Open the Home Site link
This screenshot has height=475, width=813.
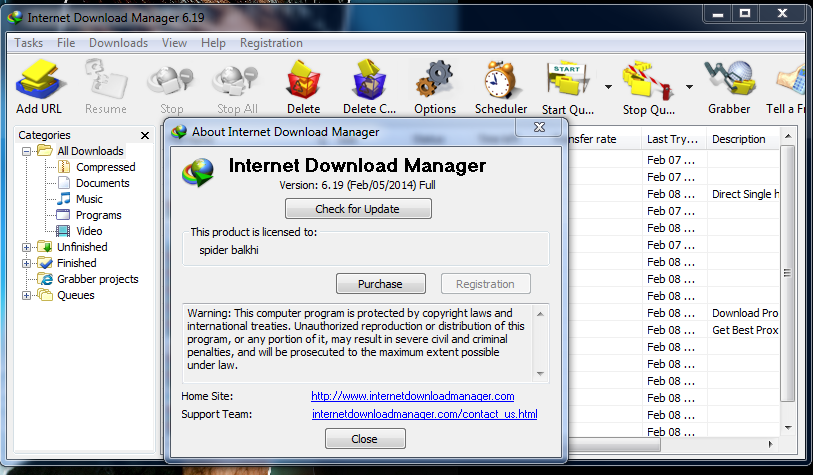pyautogui.click(x=413, y=396)
